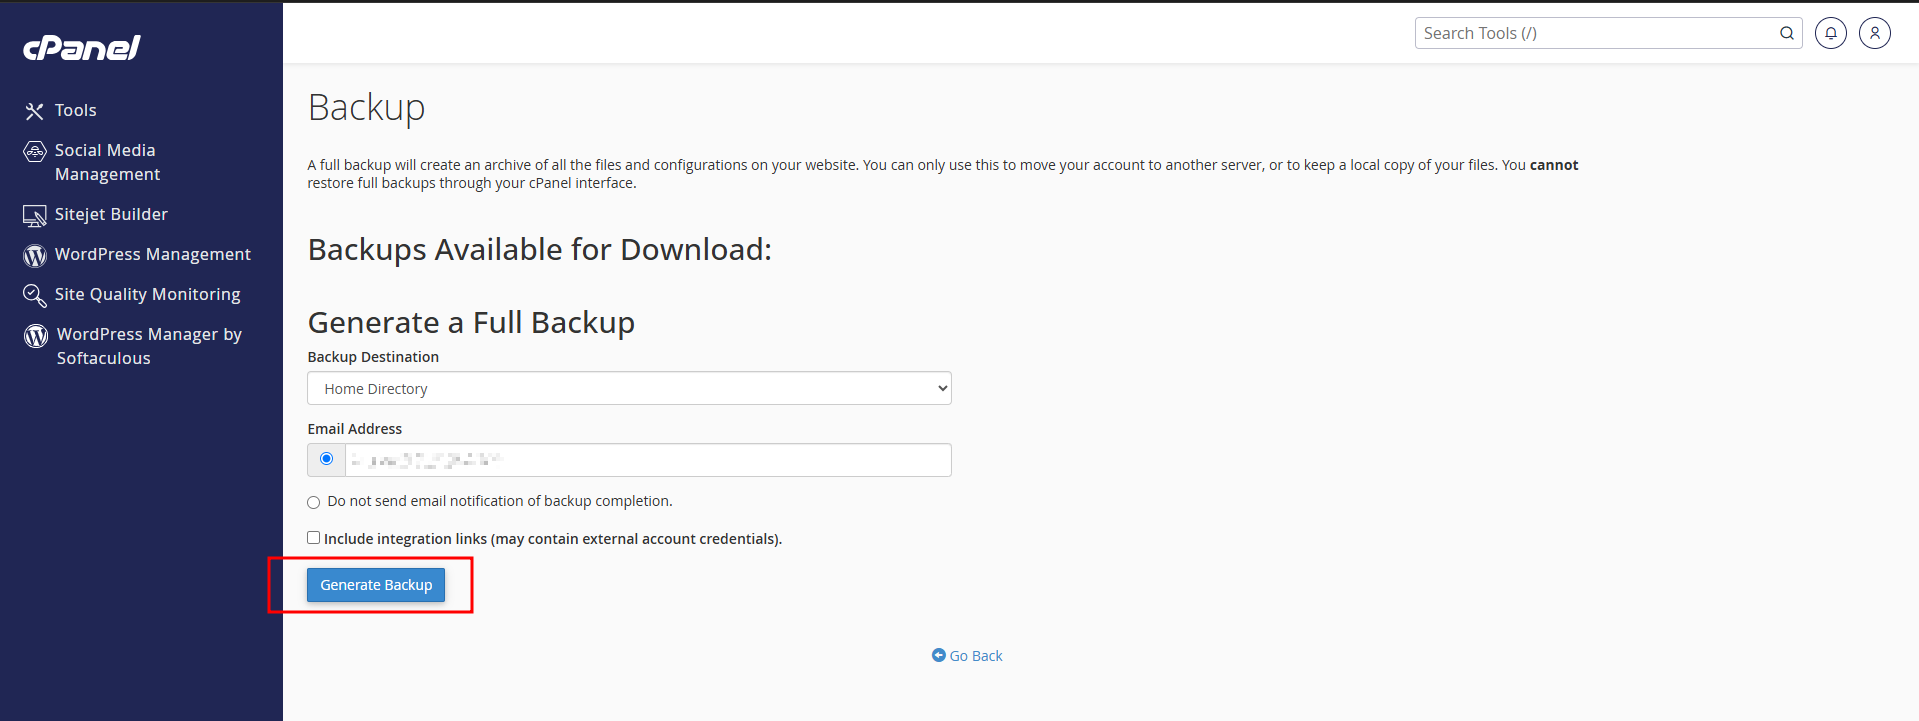Follow the Go Back link

pos(976,656)
